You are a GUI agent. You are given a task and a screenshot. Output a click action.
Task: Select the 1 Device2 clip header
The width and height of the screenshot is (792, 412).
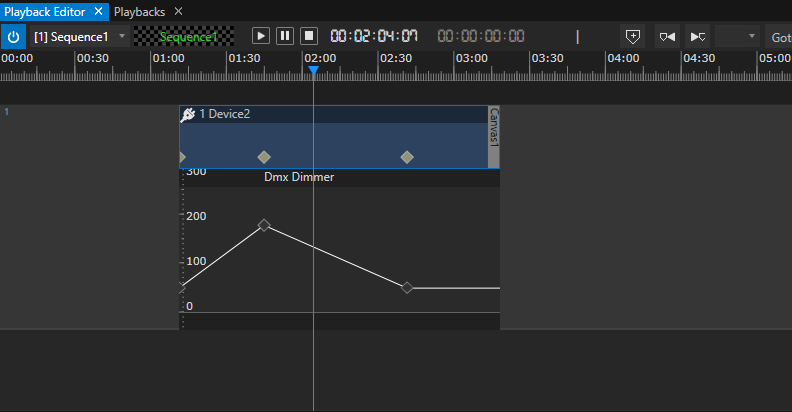point(333,114)
